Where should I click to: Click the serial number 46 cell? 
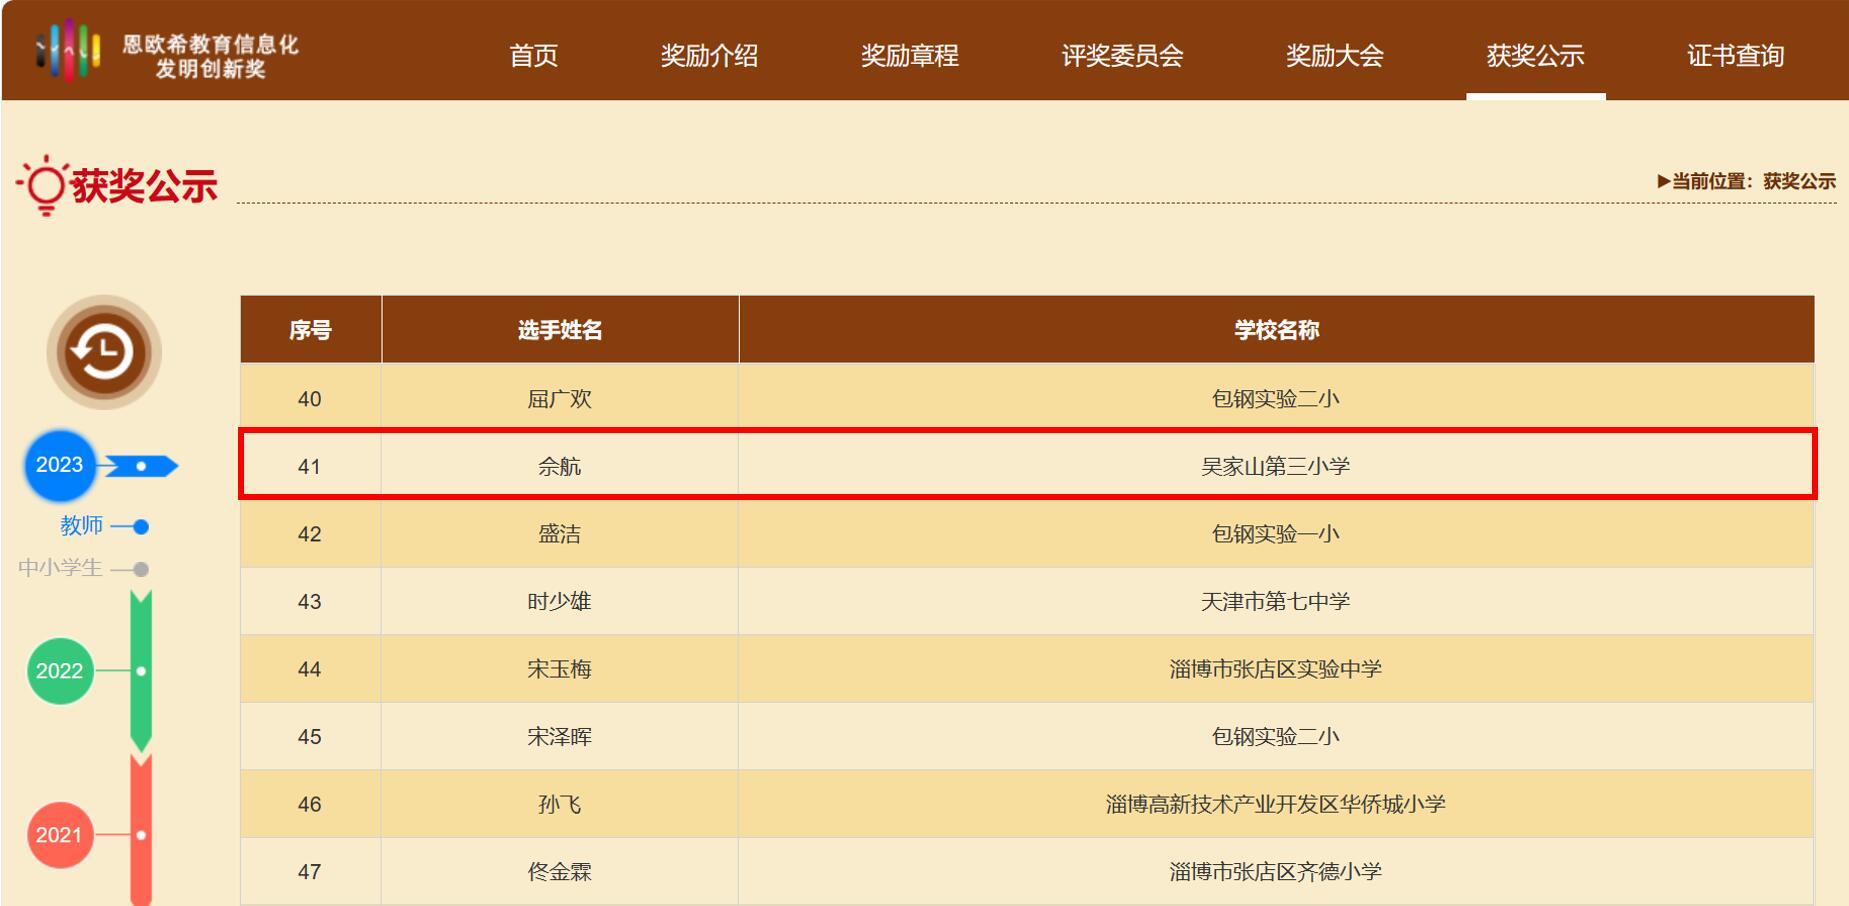tap(310, 804)
